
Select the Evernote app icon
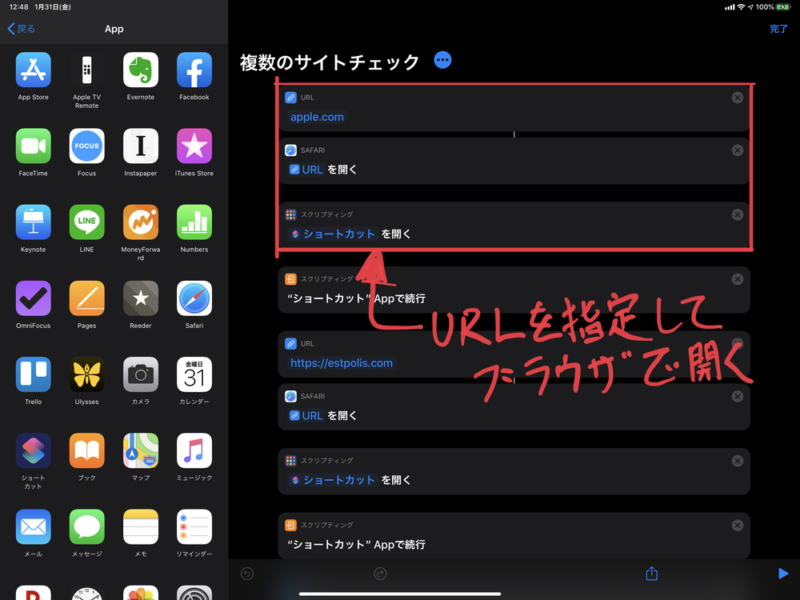pyautogui.click(x=140, y=70)
